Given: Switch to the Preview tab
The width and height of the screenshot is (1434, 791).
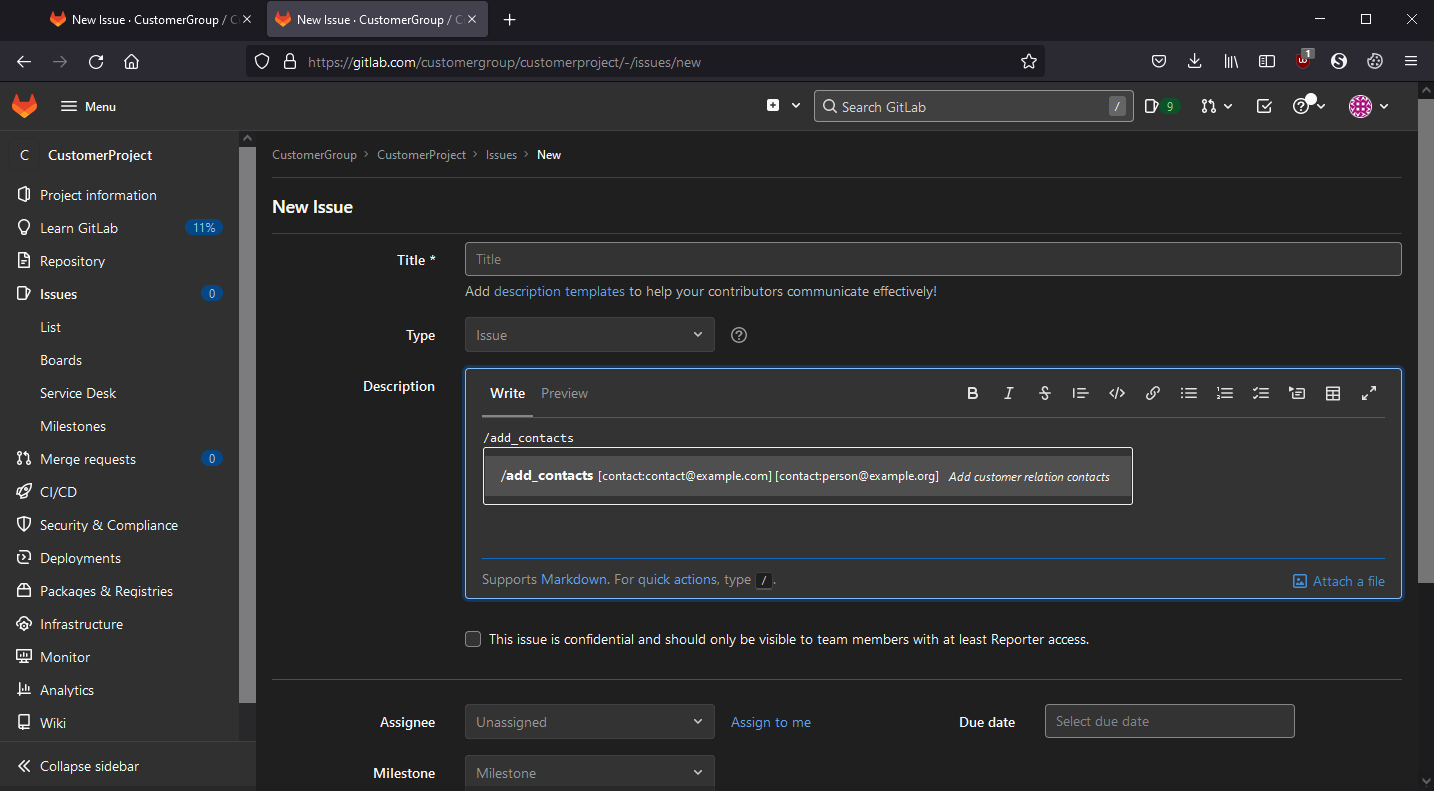Looking at the screenshot, I should [x=564, y=394].
